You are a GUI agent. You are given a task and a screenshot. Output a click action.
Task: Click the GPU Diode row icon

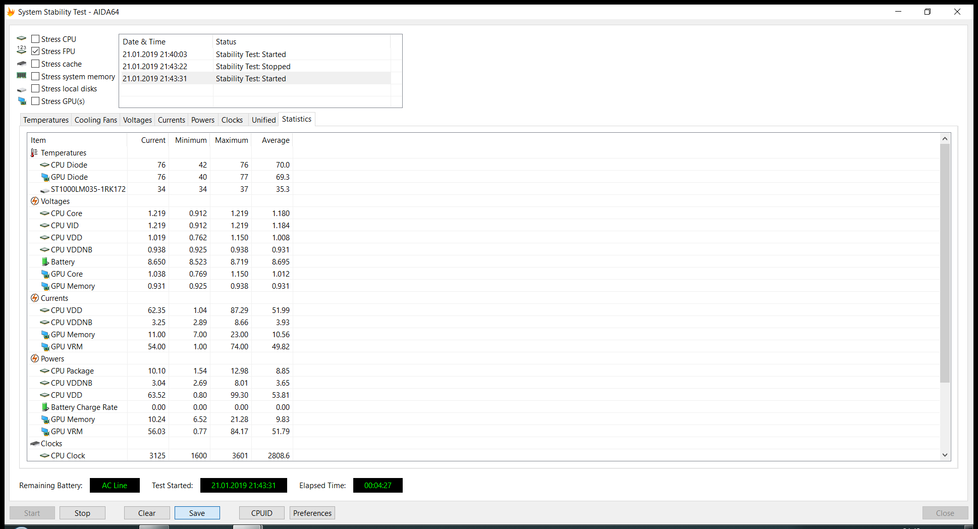(45, 177)
